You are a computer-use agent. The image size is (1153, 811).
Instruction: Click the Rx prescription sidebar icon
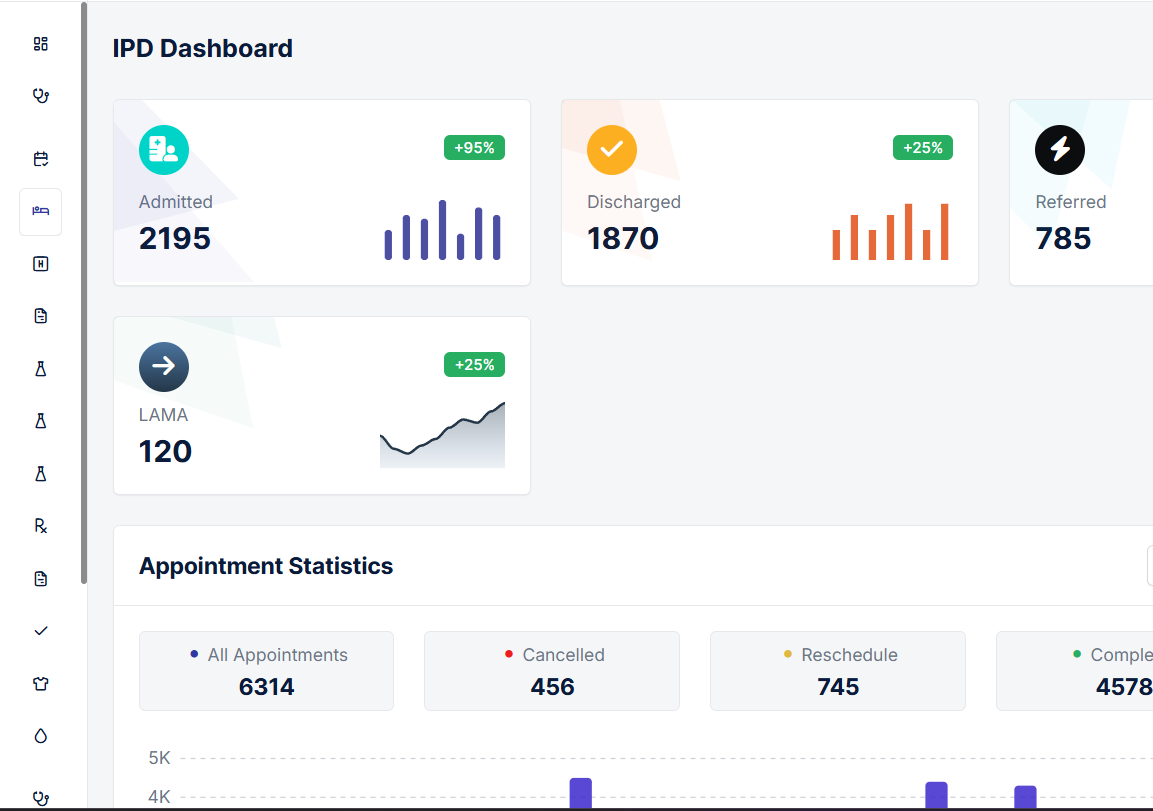tap(40, 526)
